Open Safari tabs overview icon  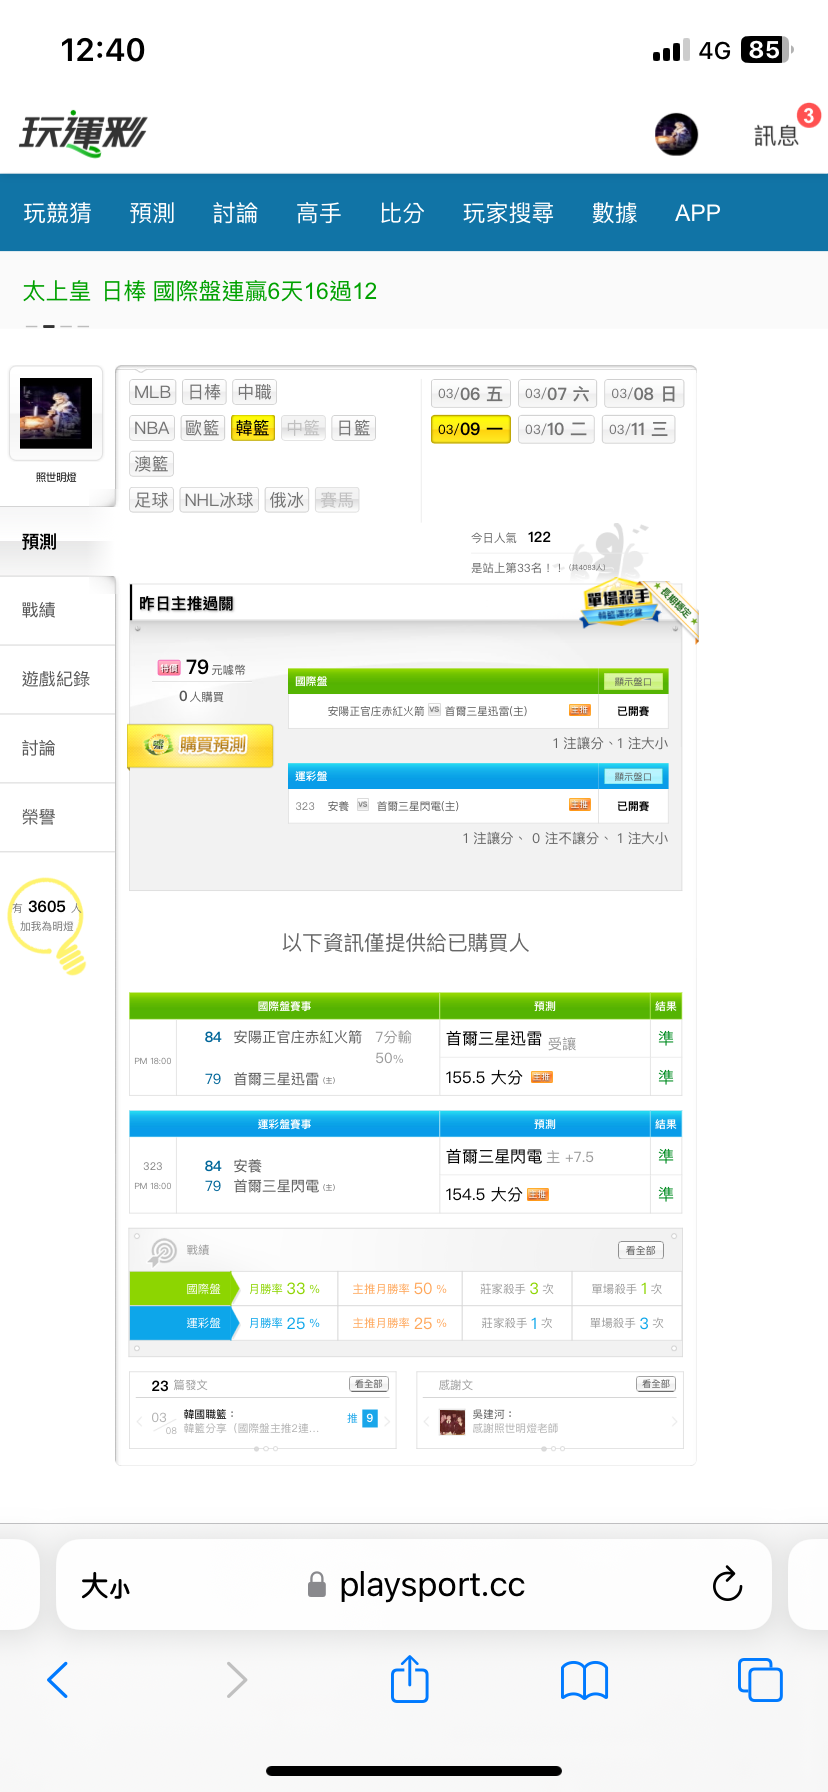(x=760, y=1680)
